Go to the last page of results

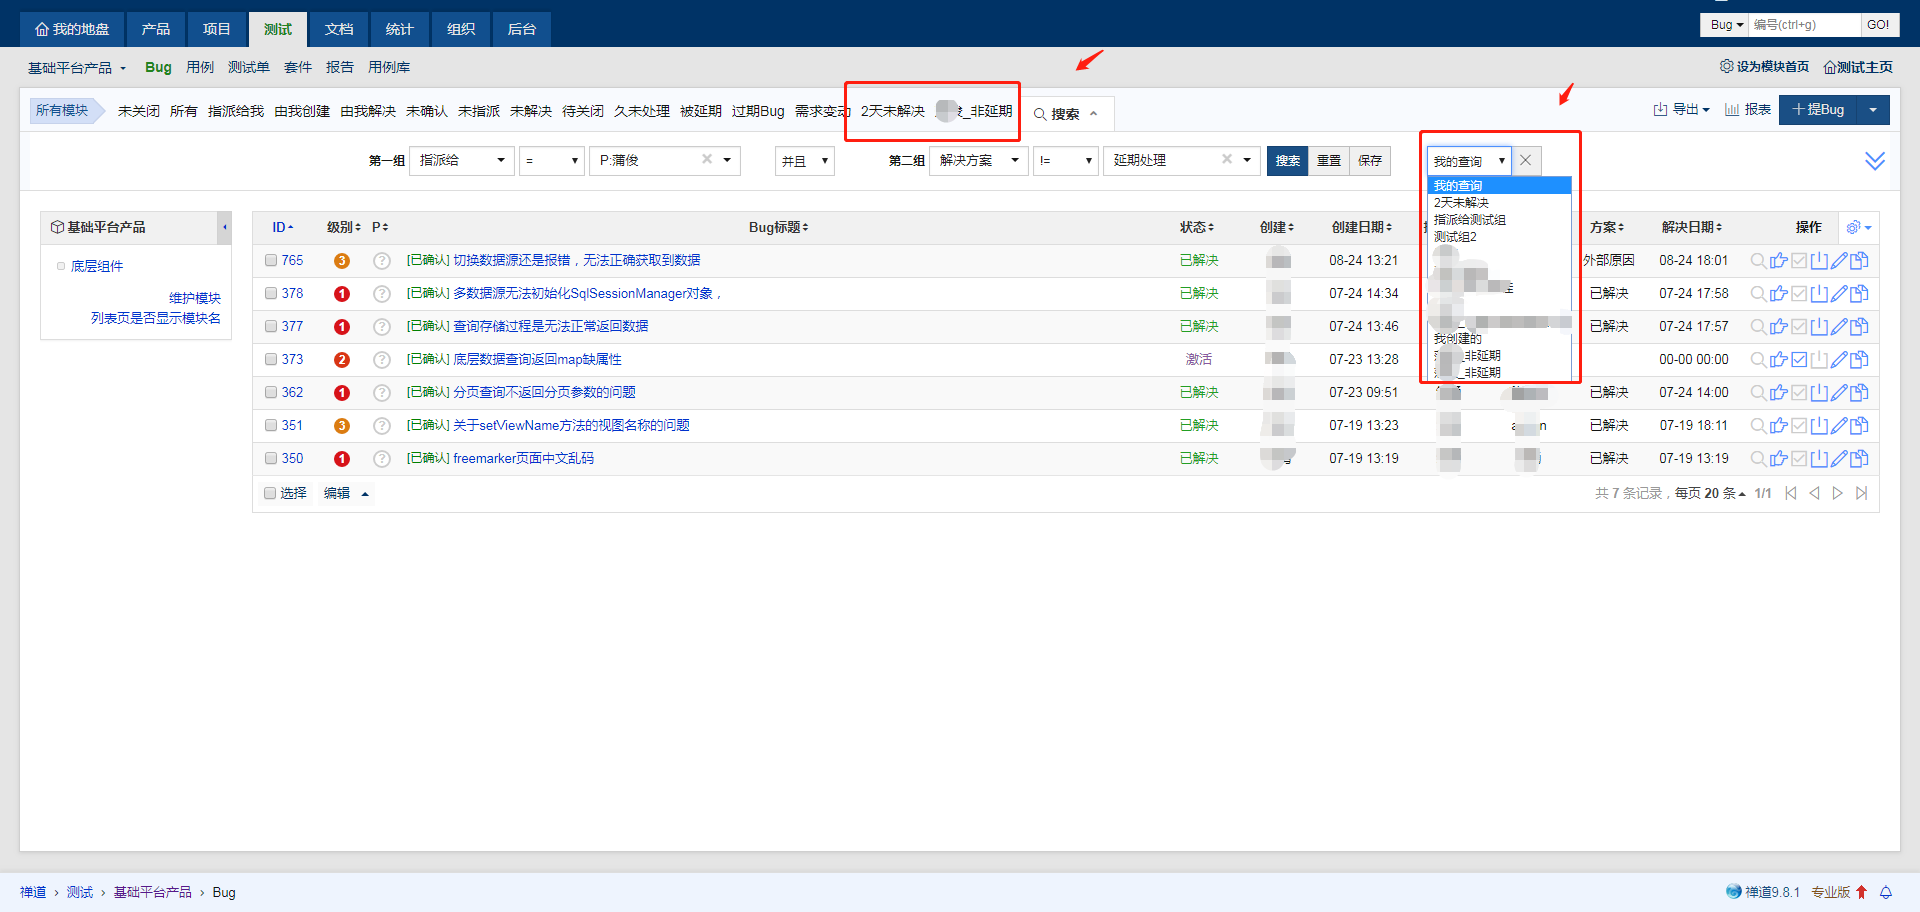(x=1861, y=493)
